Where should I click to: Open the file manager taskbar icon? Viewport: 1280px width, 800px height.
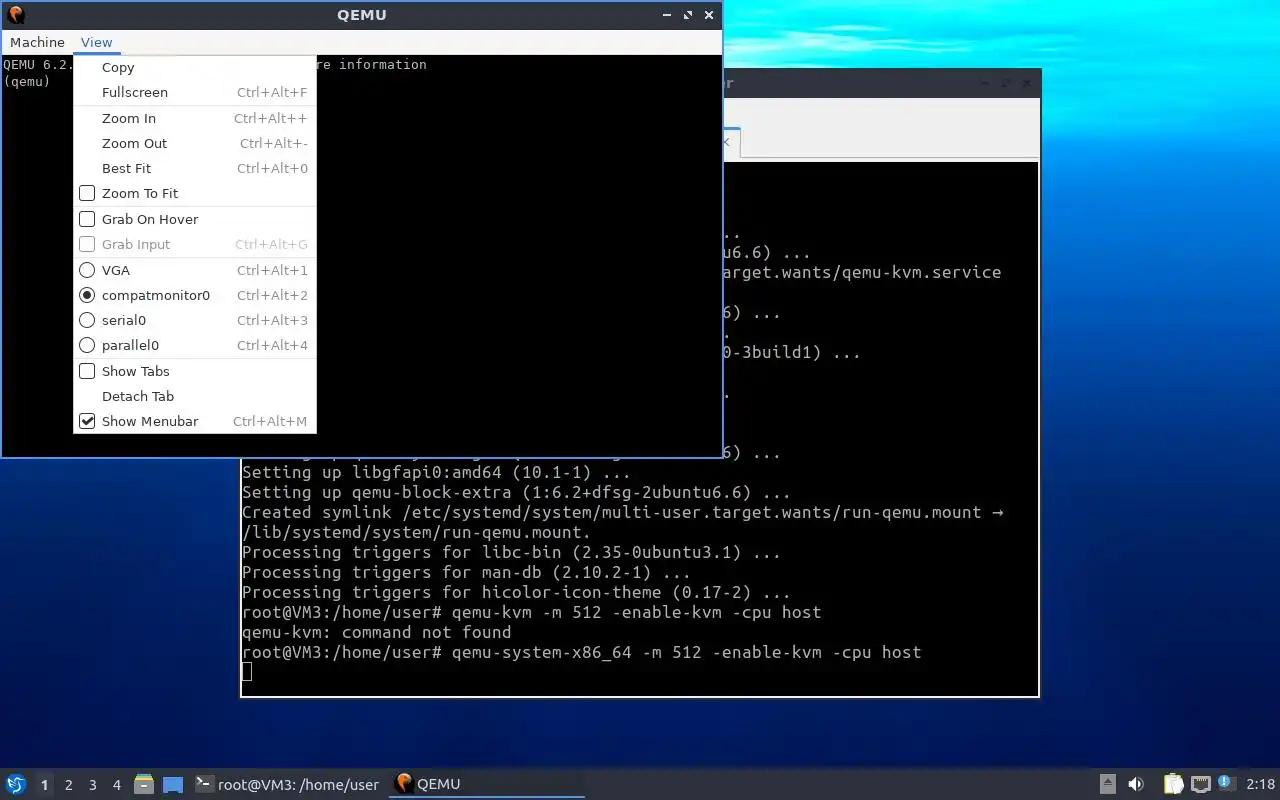144,784
